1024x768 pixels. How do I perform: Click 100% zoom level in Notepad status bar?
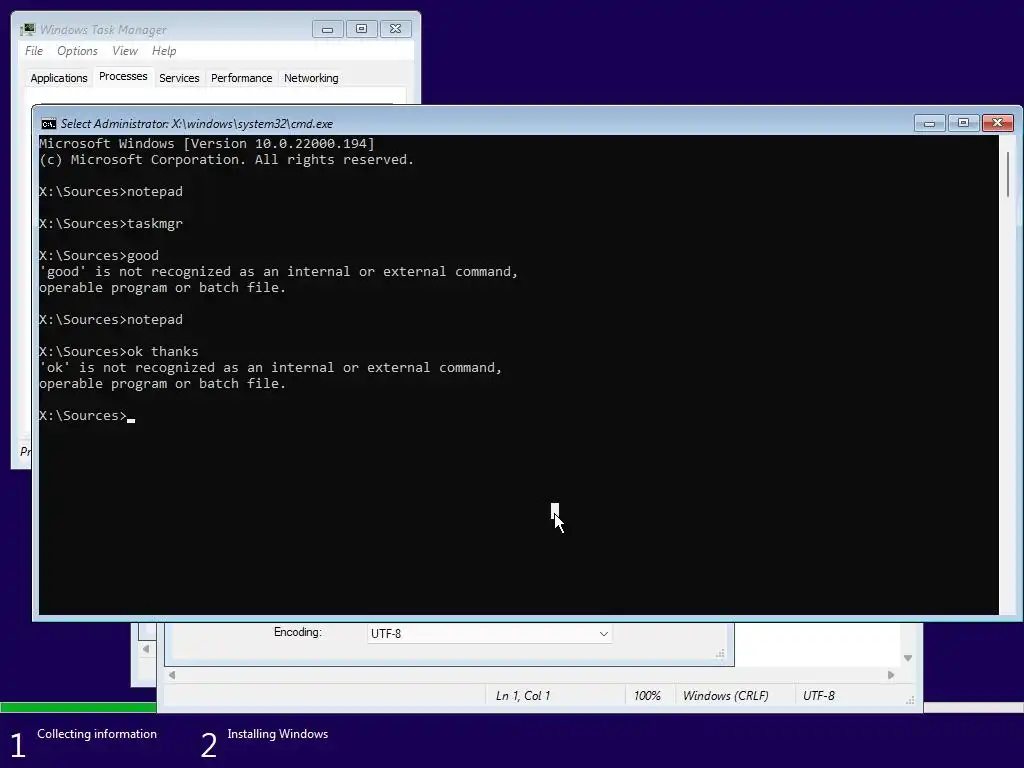[647, 696]
